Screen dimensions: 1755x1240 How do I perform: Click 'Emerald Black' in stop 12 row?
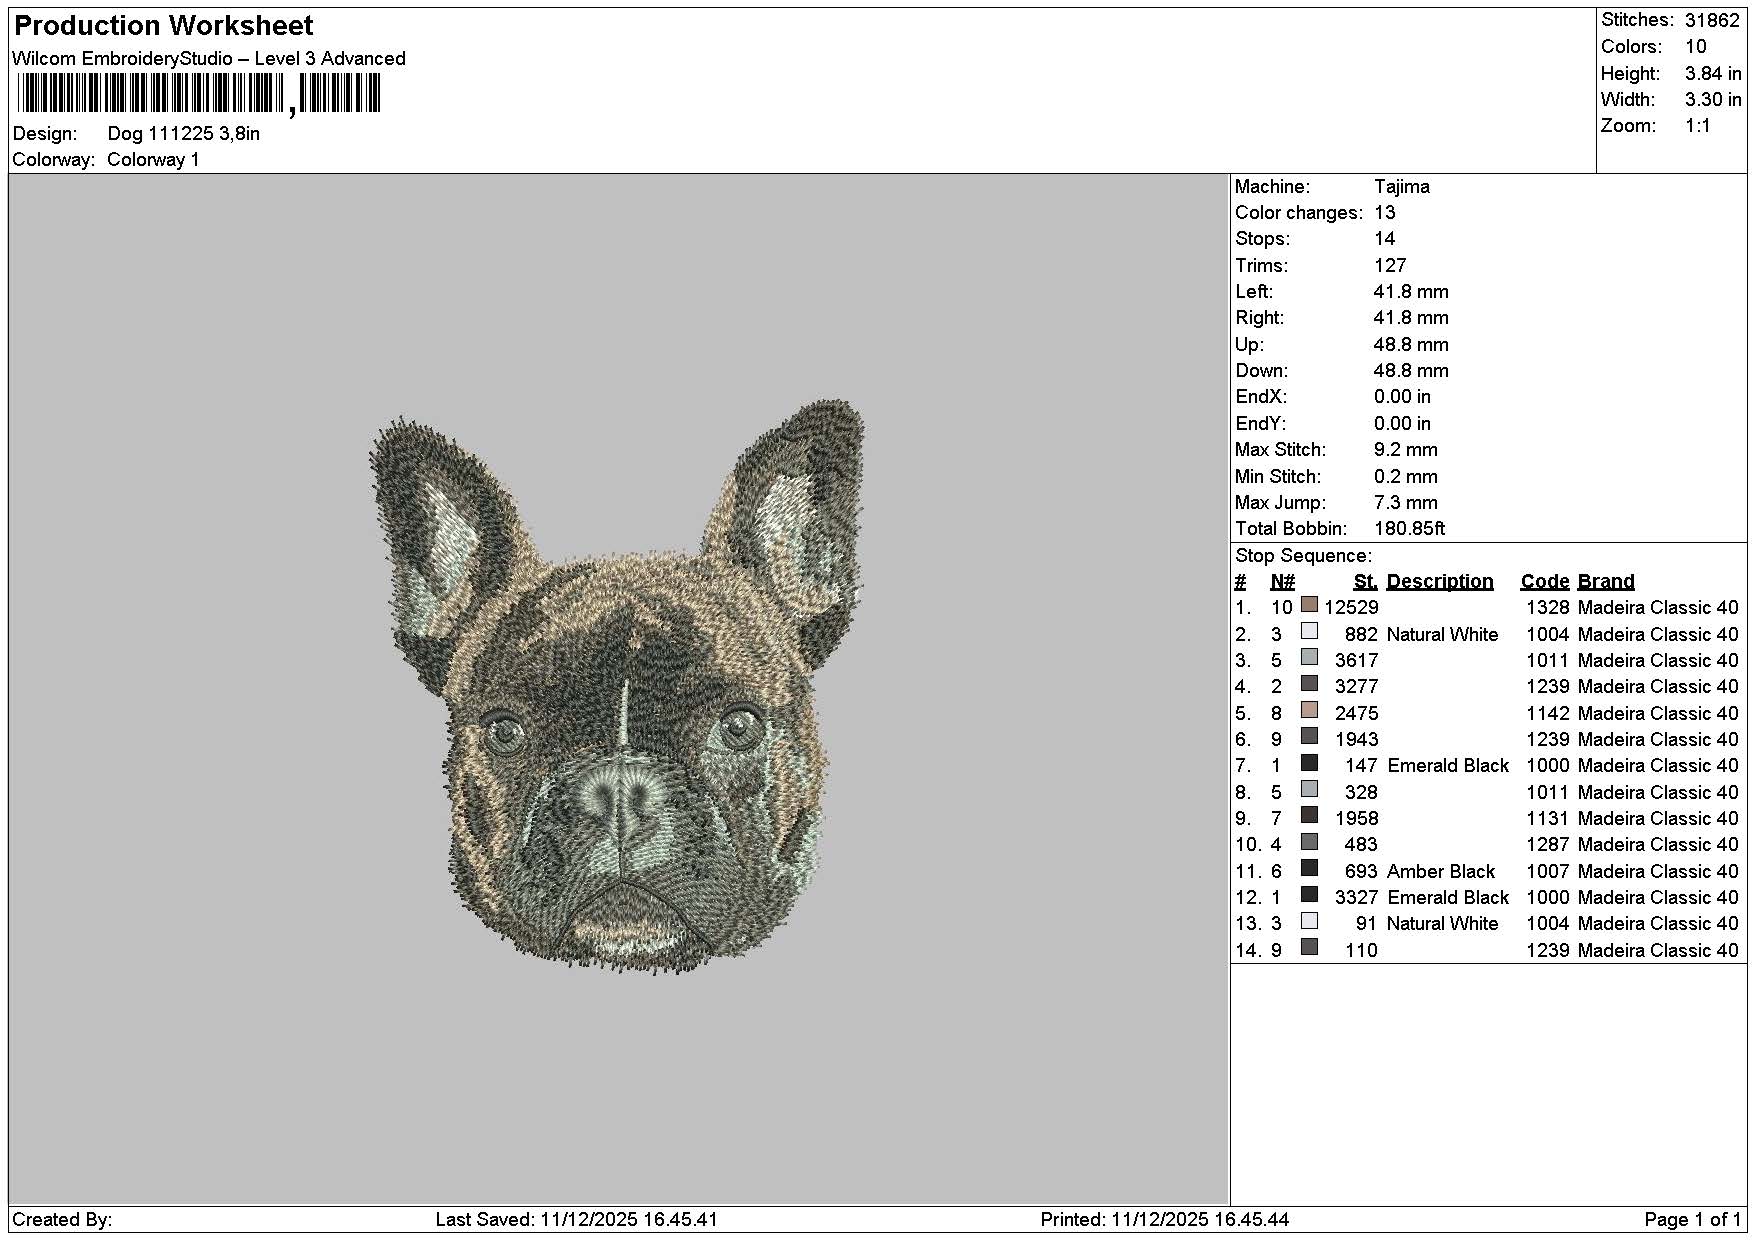(x=1448, y=898)
